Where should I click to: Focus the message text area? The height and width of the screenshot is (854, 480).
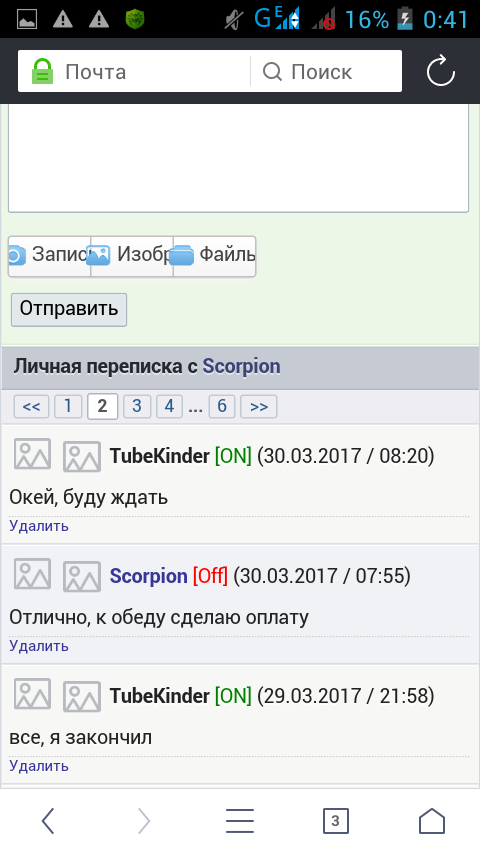coord(239,158)
